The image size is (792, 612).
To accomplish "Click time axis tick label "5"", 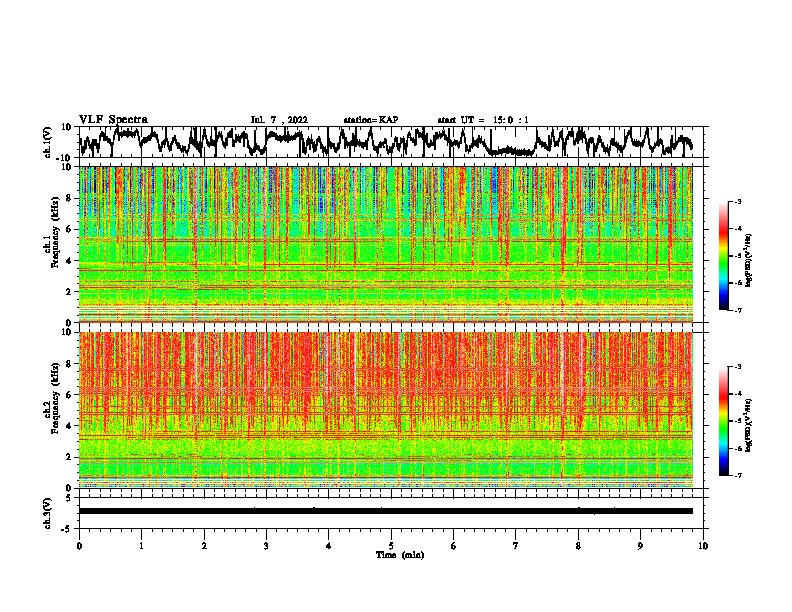I will point(391,546).
